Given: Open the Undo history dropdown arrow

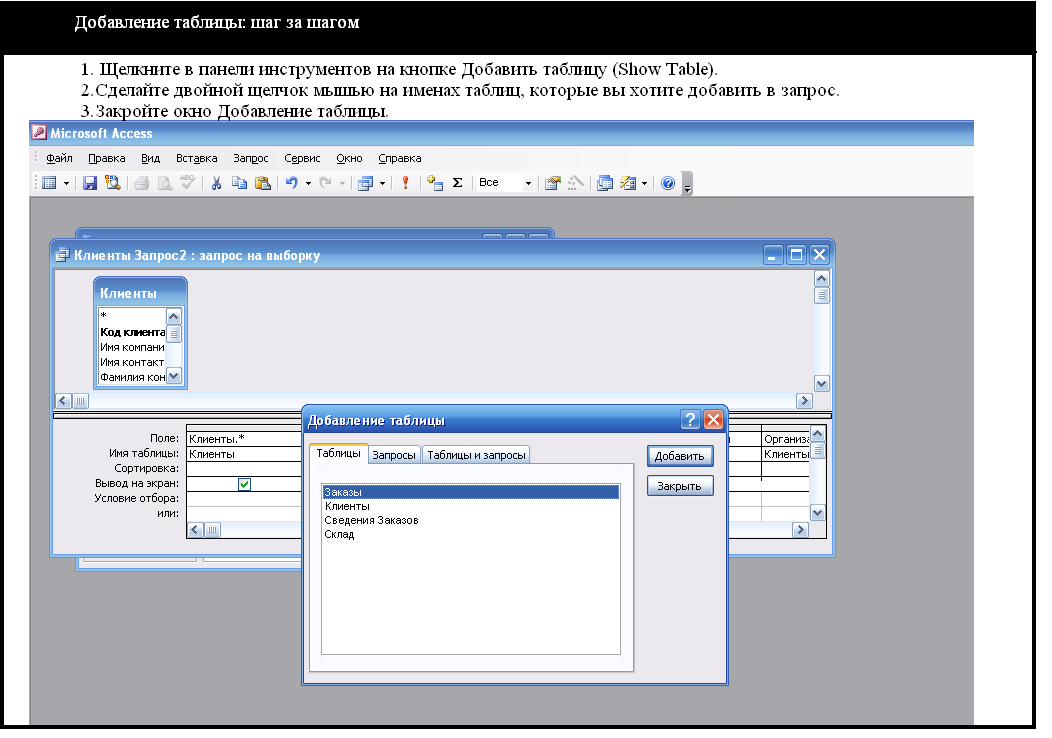Looking at the screenshot, I should 309,183.
